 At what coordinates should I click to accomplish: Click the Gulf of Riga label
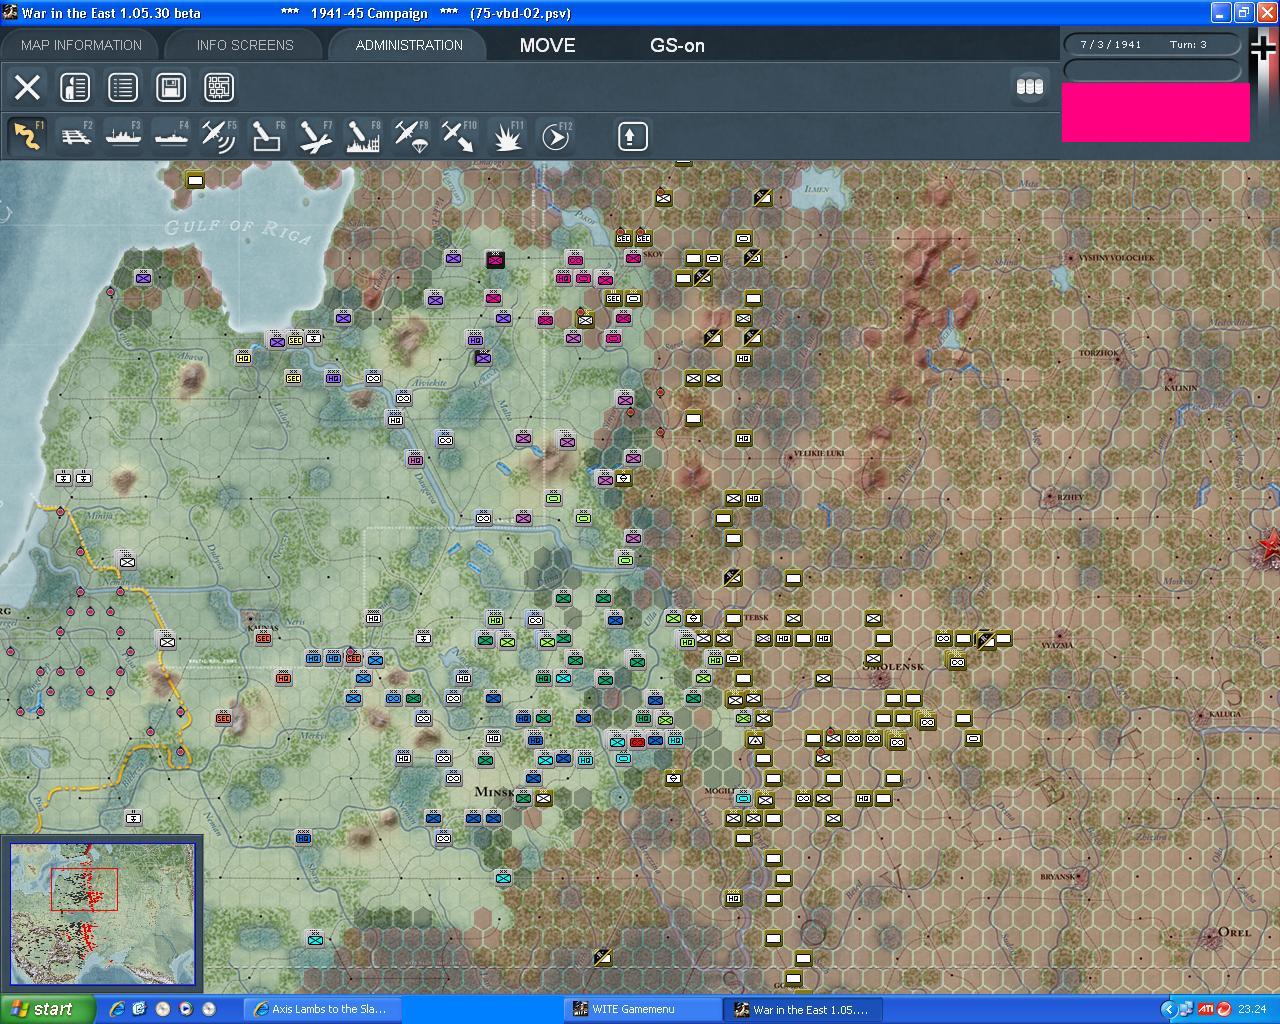click(x=238, y=232)
